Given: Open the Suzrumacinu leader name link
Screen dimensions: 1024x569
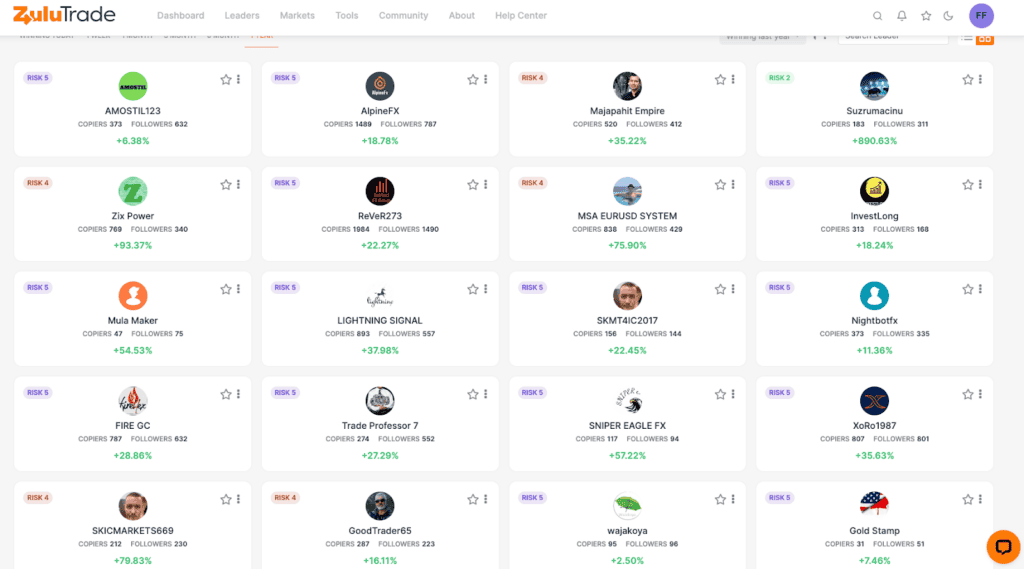Looking at the screenshot, I should [x=874, y=111].
